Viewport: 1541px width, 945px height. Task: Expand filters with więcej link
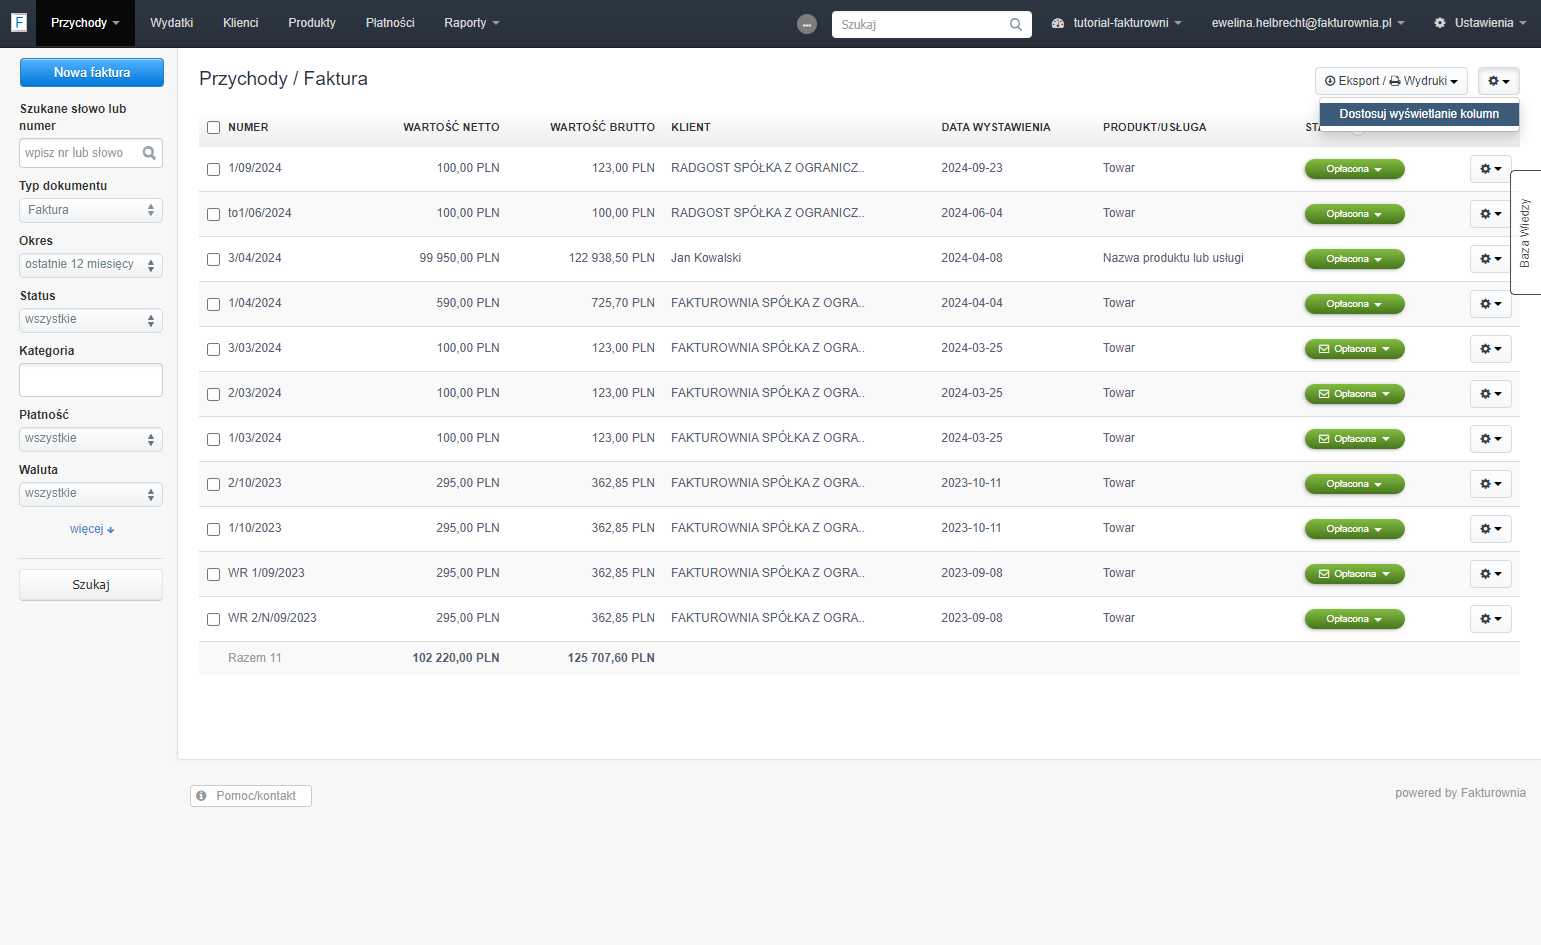[x=92, y=529]
